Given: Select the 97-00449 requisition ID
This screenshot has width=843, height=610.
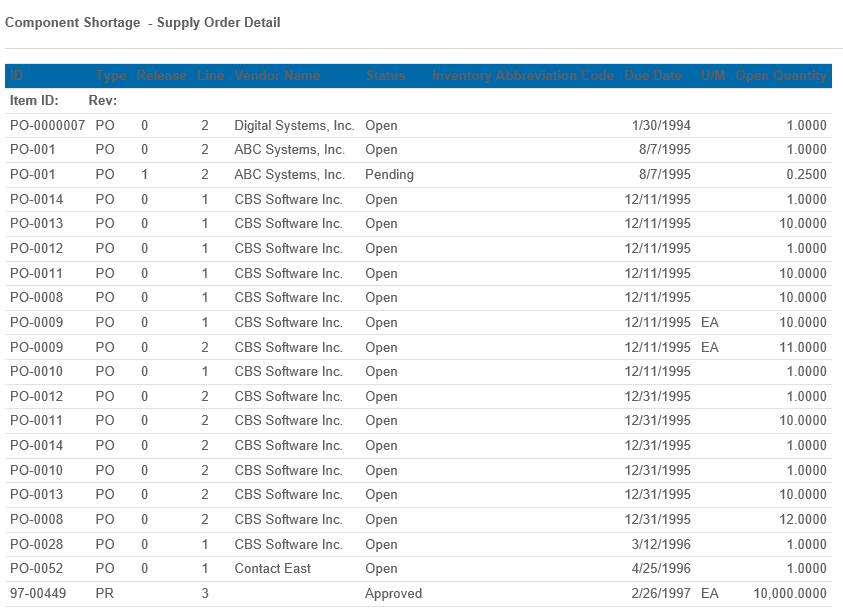Looking at the screenshot, I should click(x=37, y=594).
